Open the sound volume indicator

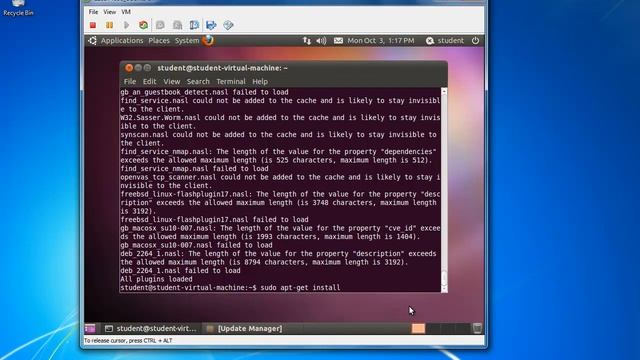(321, 40)
